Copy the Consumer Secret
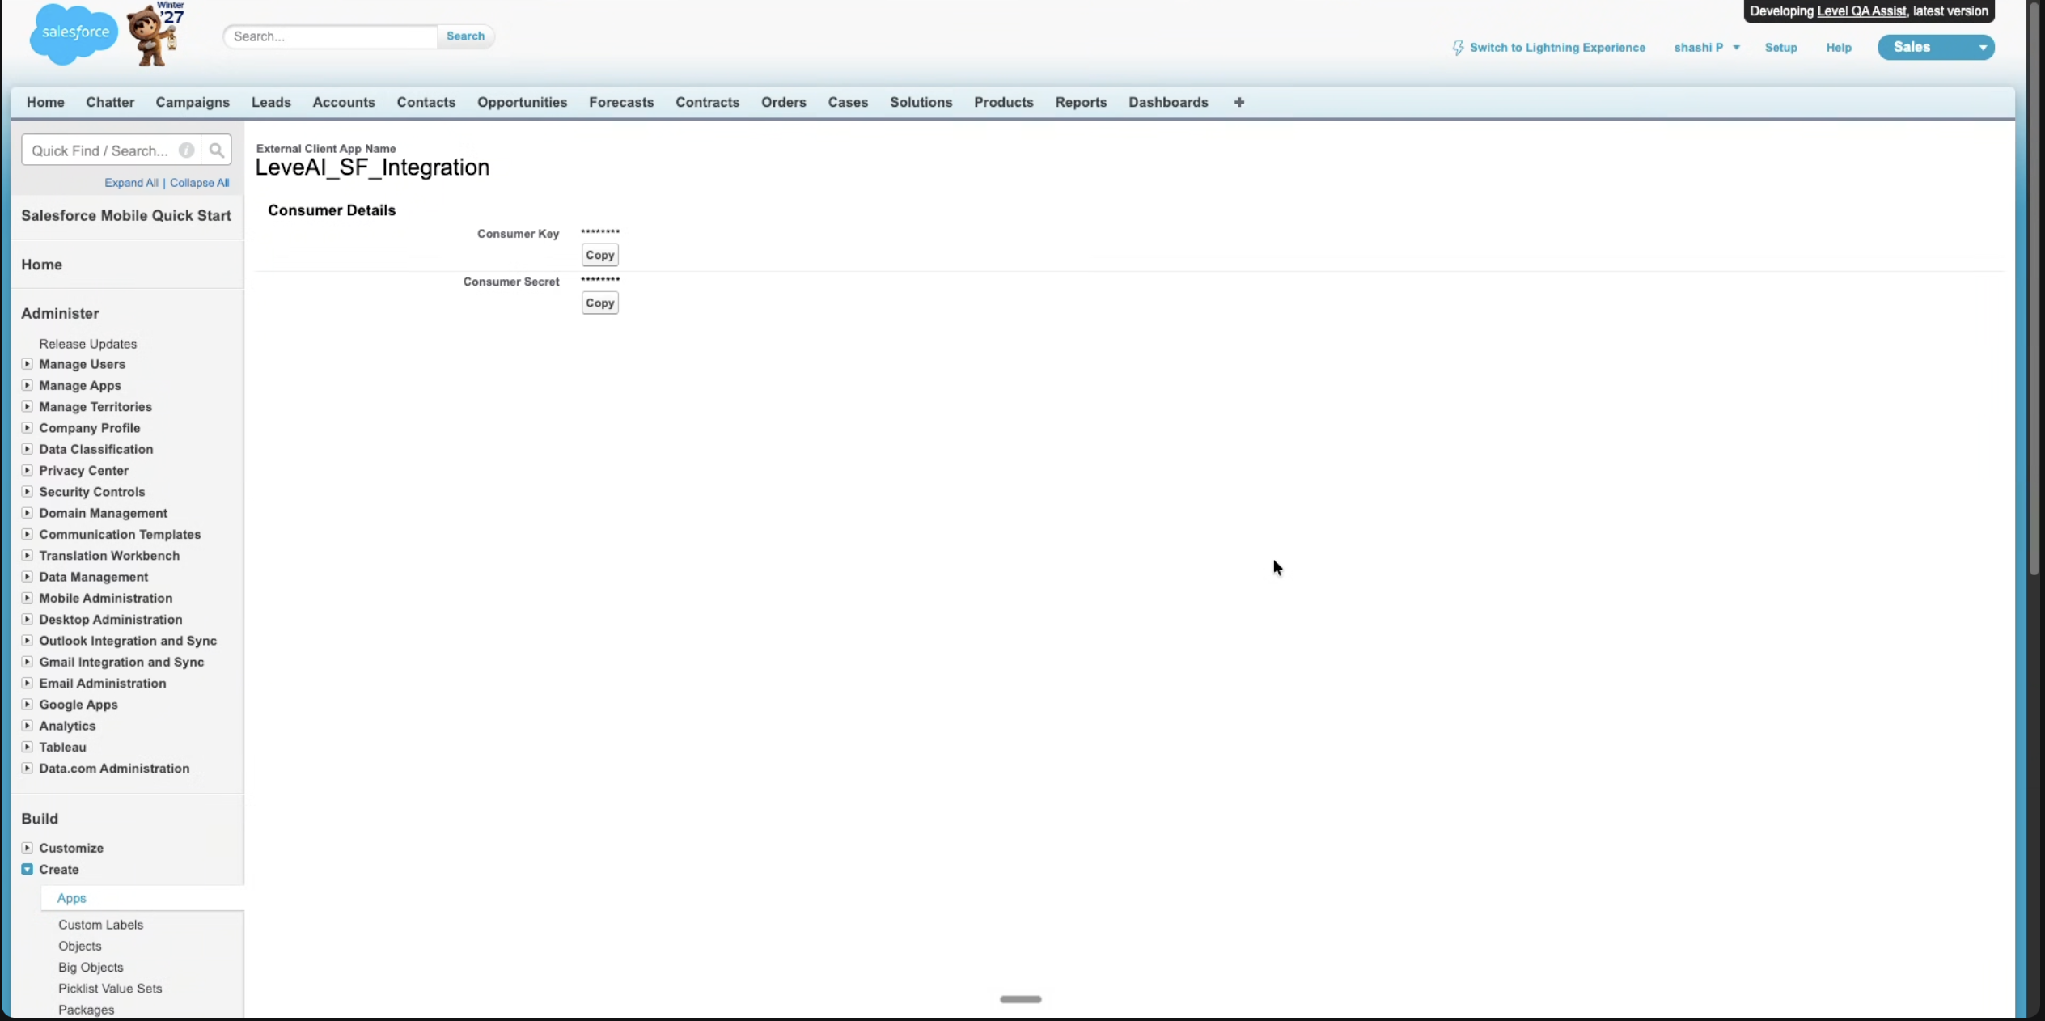The image size is (2045, 1021). (600, 303)
